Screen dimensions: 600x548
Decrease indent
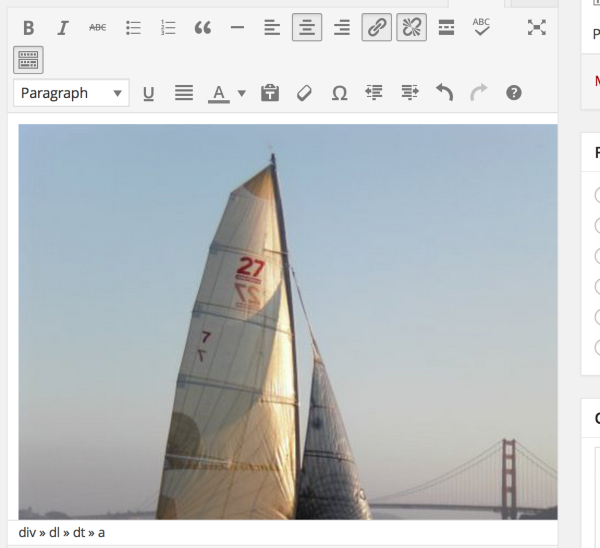374,93
